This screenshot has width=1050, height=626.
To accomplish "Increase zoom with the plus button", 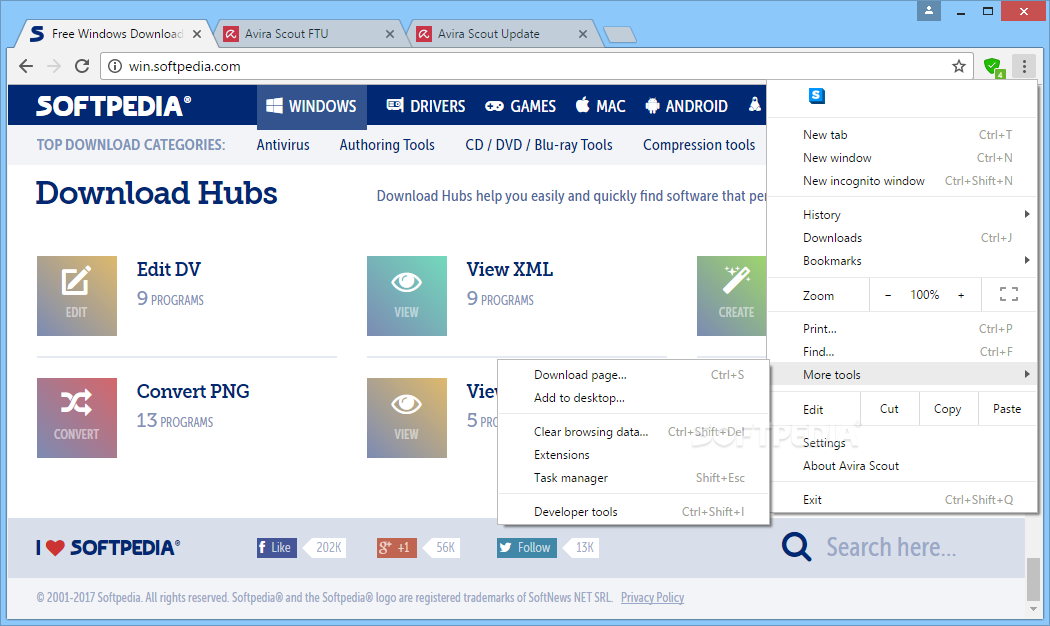I will [x=961, y=295].
